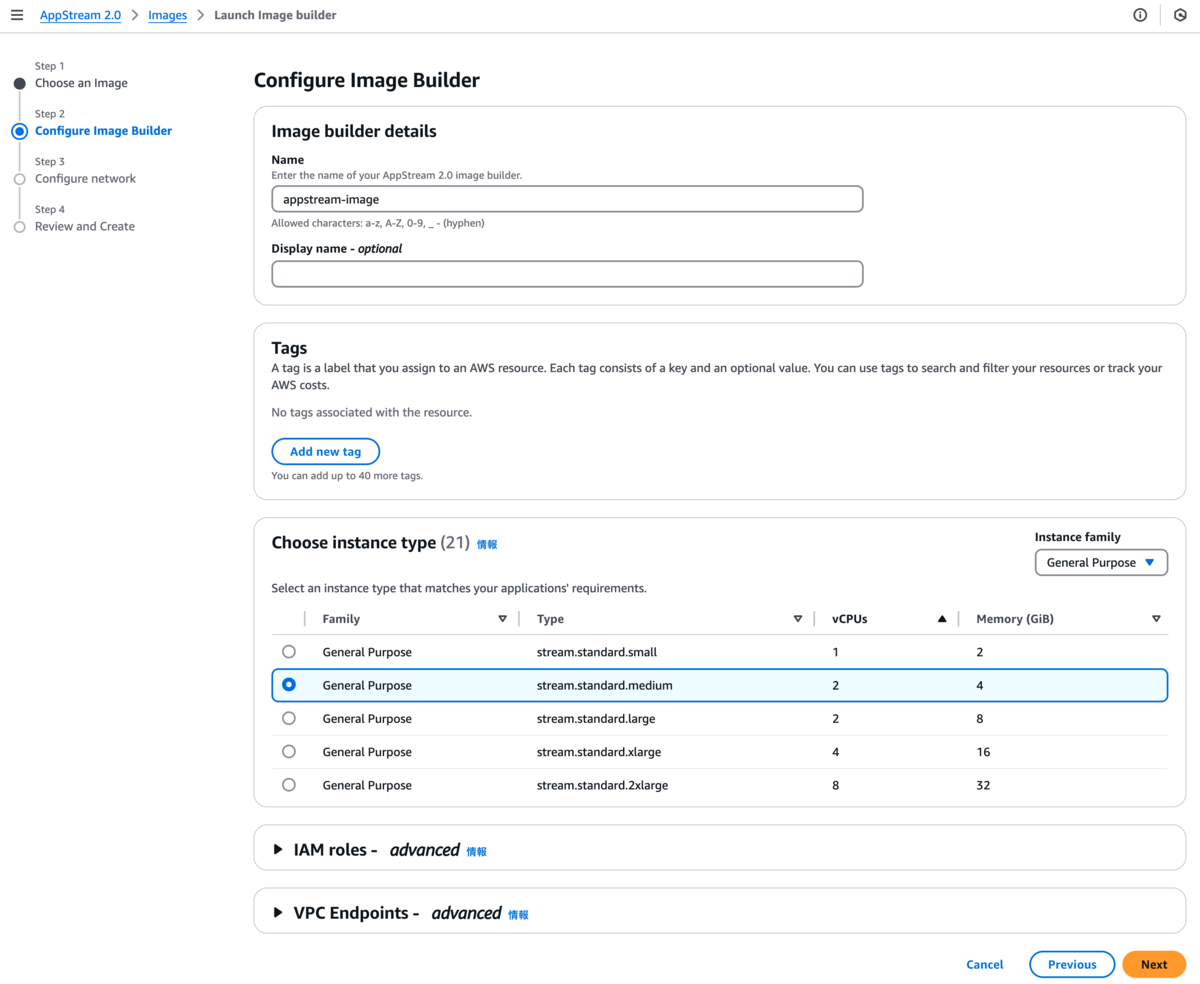1200x984 pixels.
Task: Go to Step 1 Choose an Image
Action: pyautogui.click(x=81, y=83)
